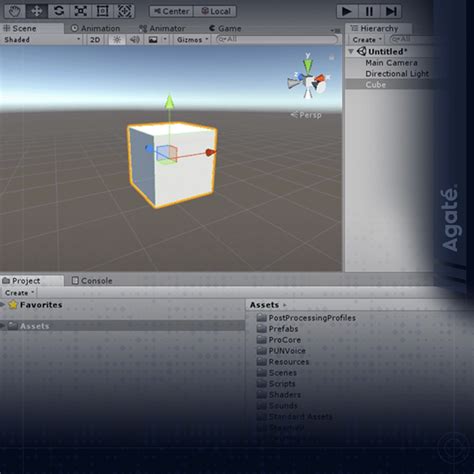
Task: Open the Gizmos dropdown
Action: pos(192,40)
